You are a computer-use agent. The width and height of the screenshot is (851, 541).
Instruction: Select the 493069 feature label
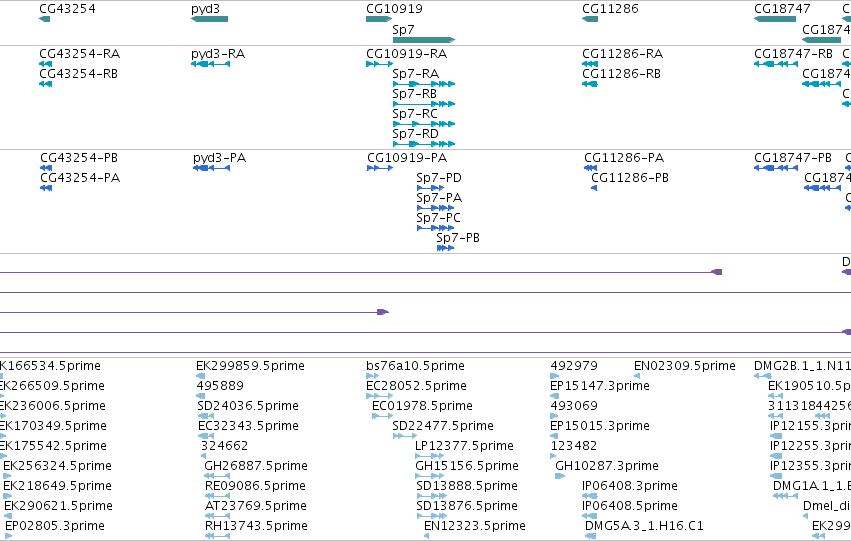[x=574, y=406]
